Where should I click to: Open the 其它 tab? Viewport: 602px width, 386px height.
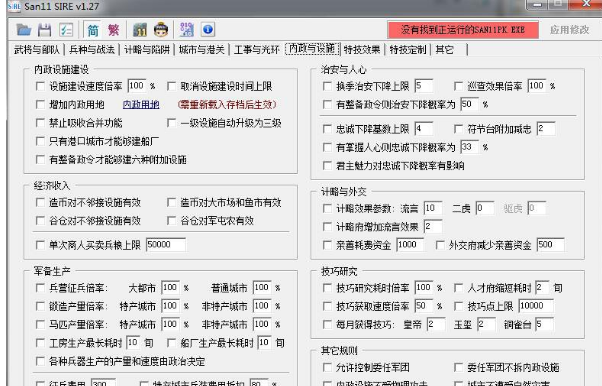coord(445,50)
